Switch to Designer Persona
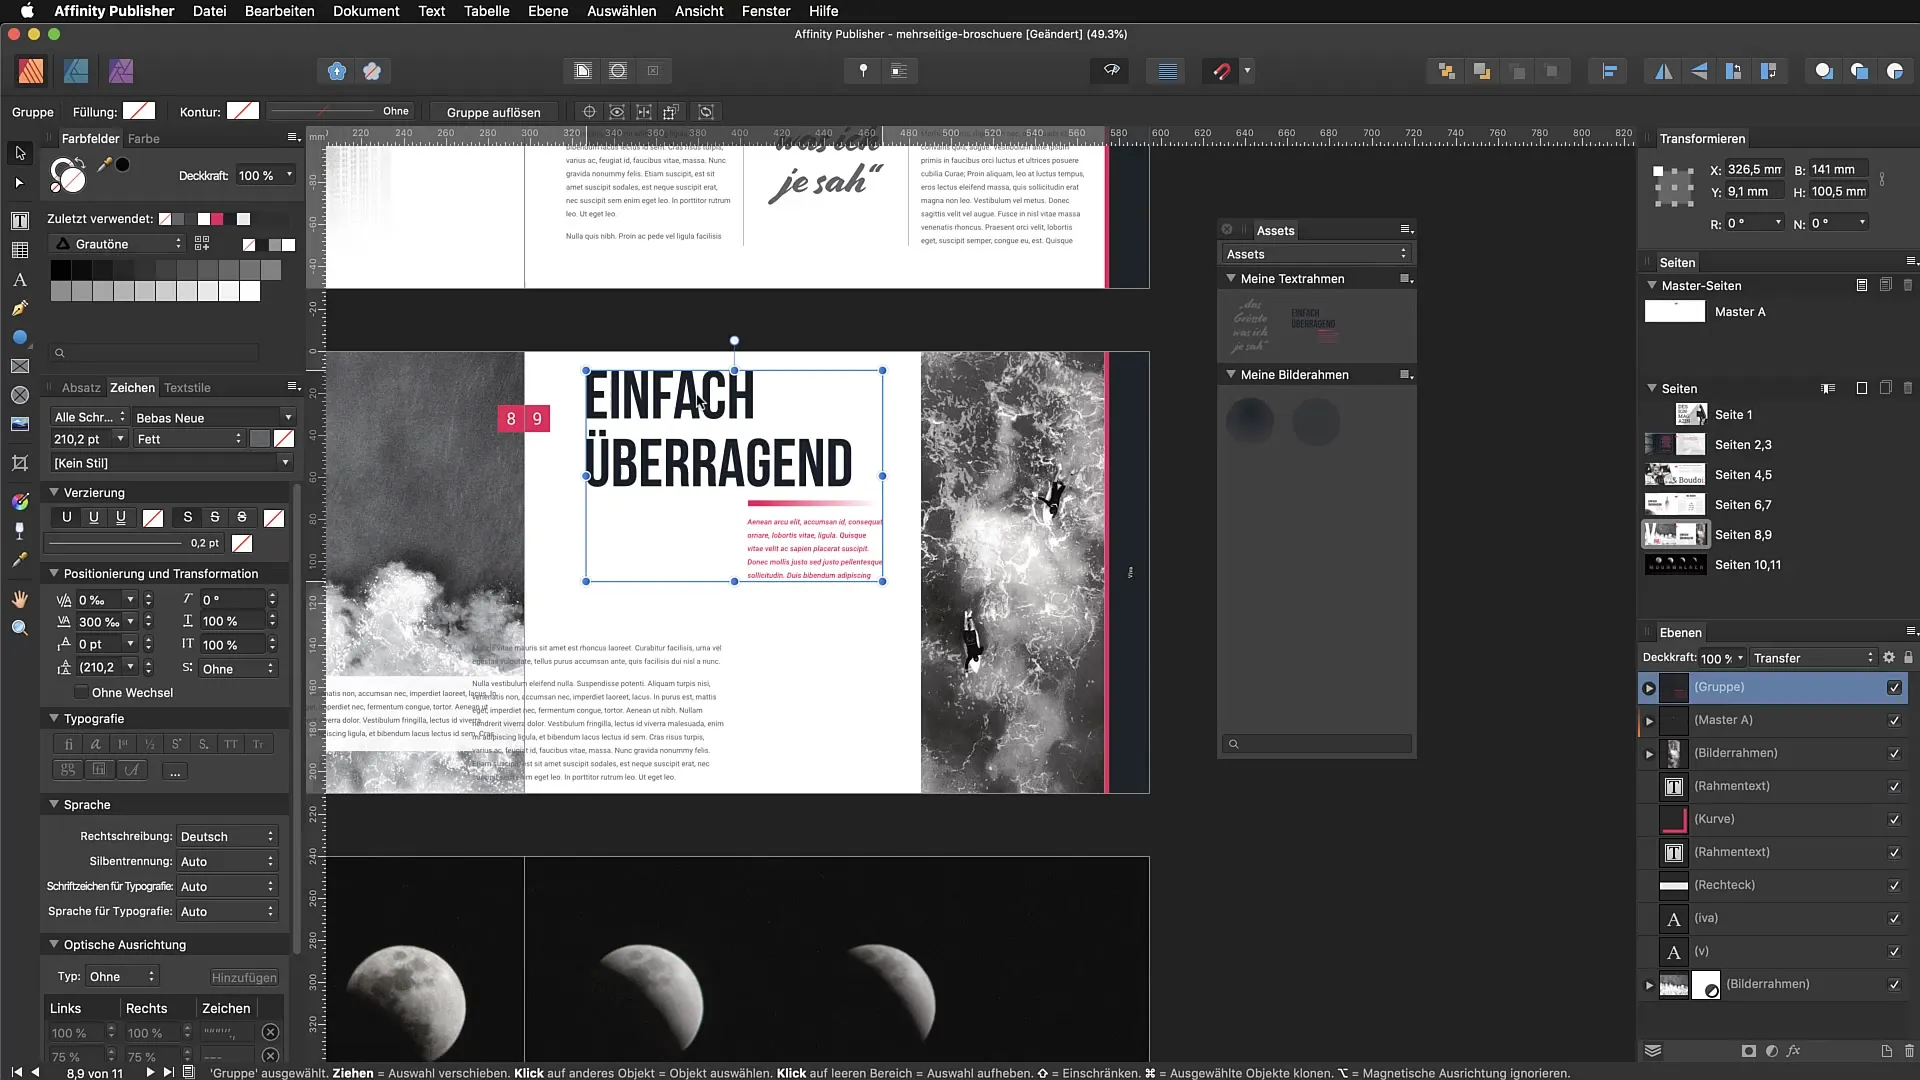This screenshot has height=1080, width=1920. click(76, 71)
